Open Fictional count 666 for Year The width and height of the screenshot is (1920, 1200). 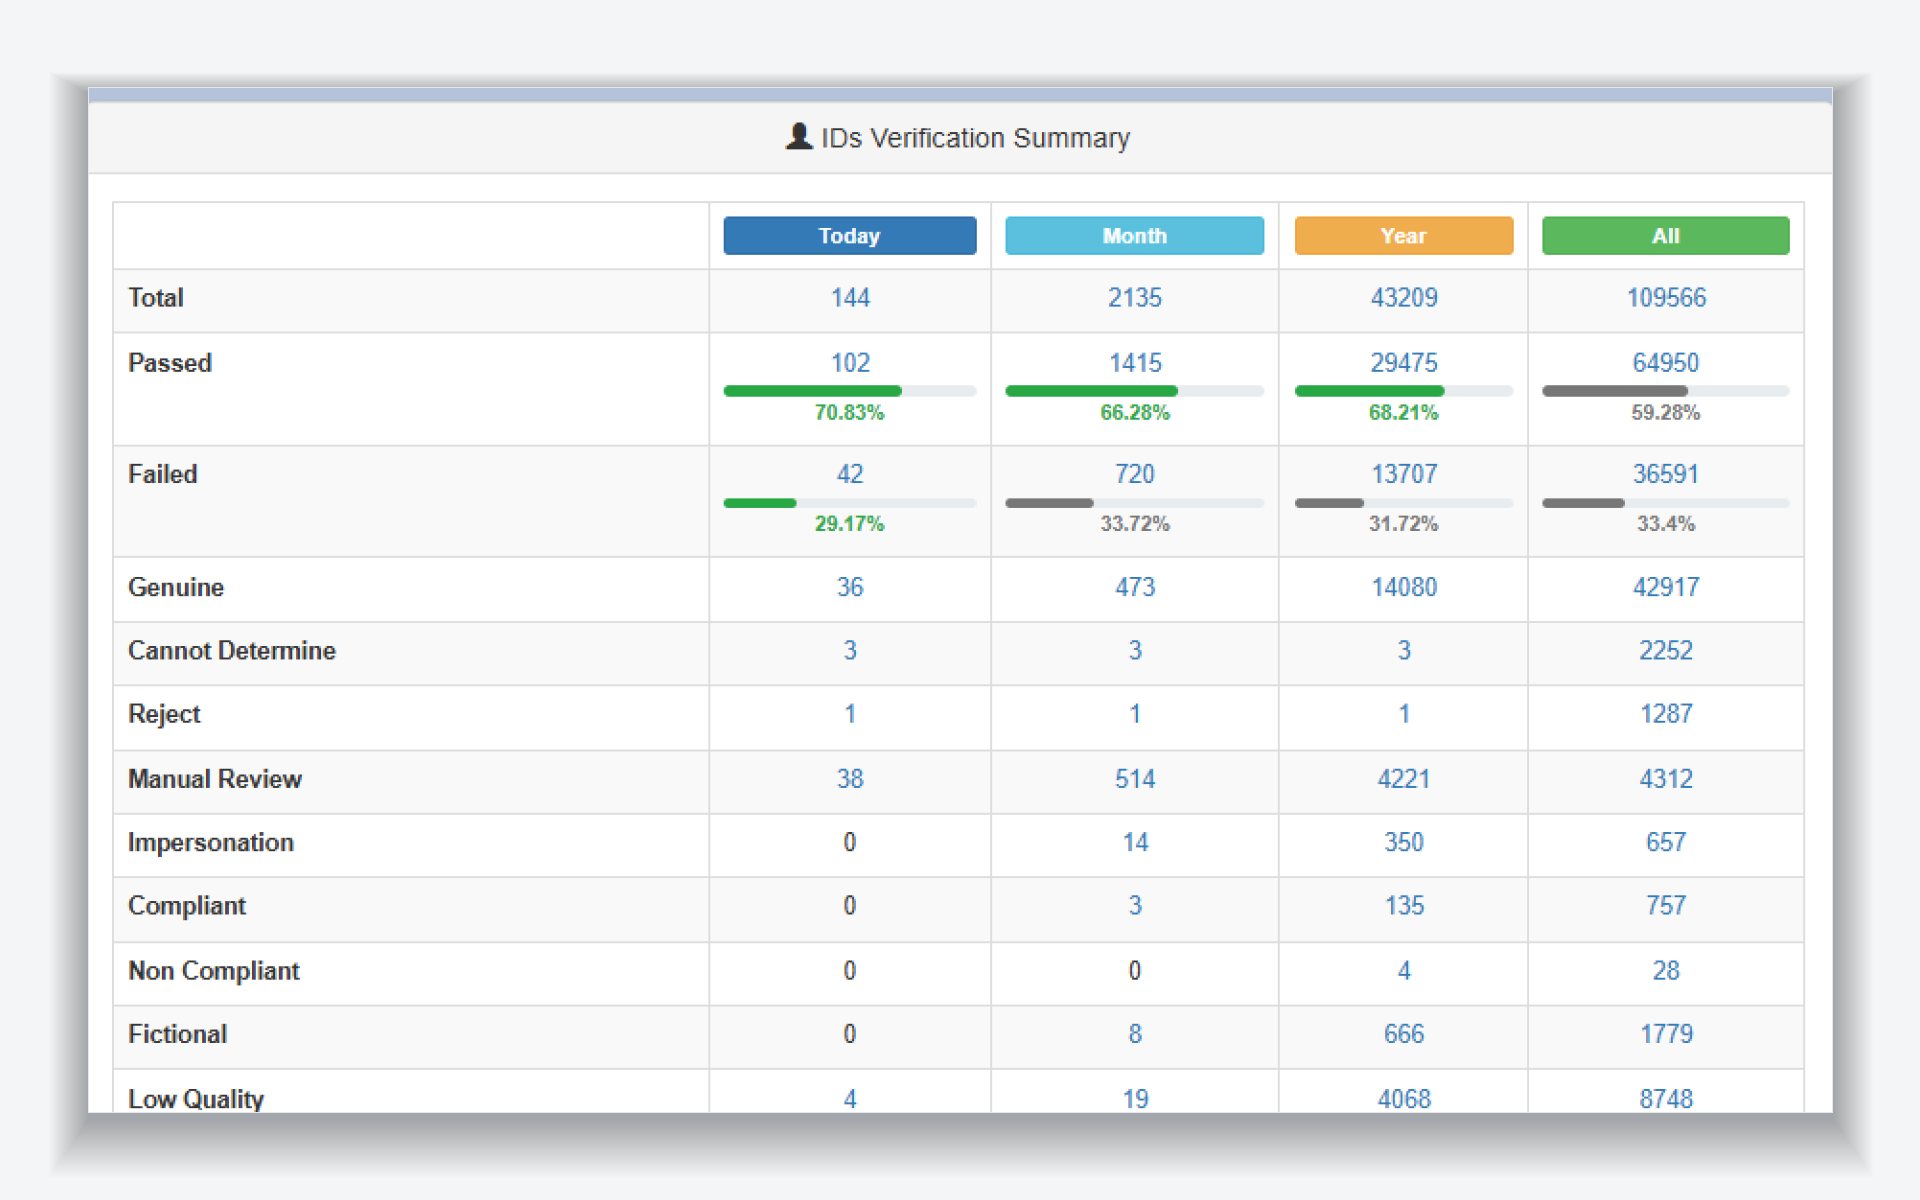[x=1403, y=1034]
